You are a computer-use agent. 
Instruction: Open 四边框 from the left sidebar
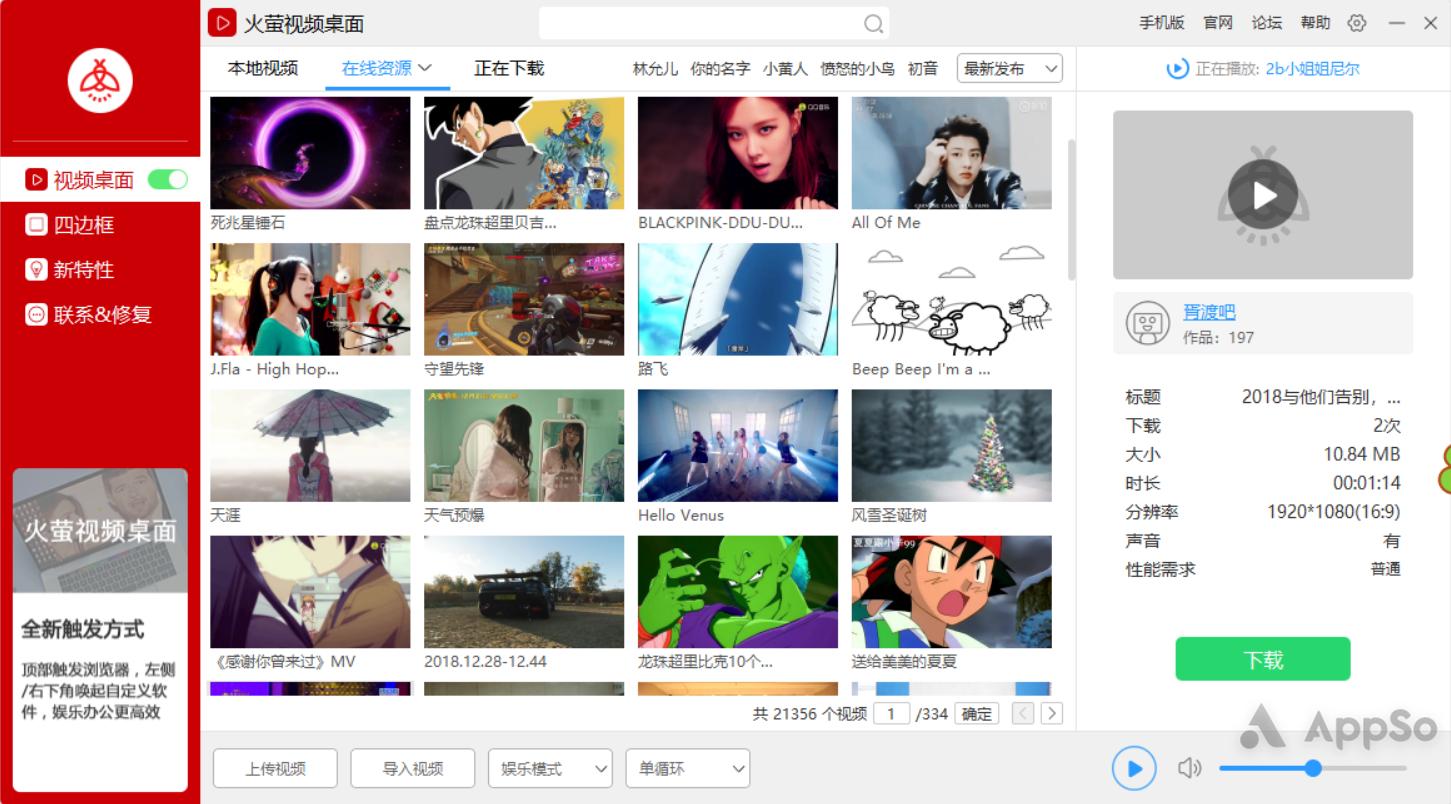pyautogui.click(x=87, y=224)
